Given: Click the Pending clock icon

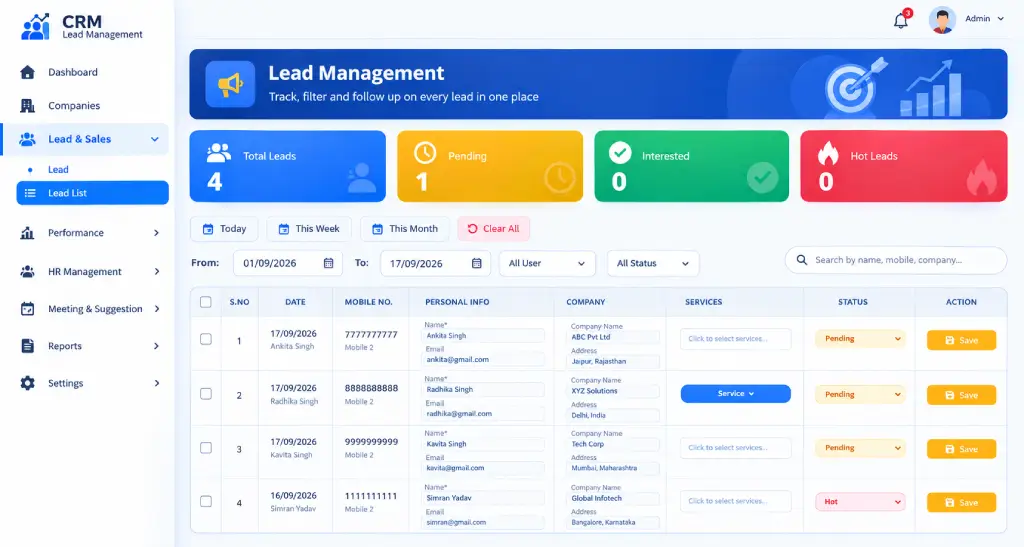Looking at the screenshot, I should click(x=425, y=153).
